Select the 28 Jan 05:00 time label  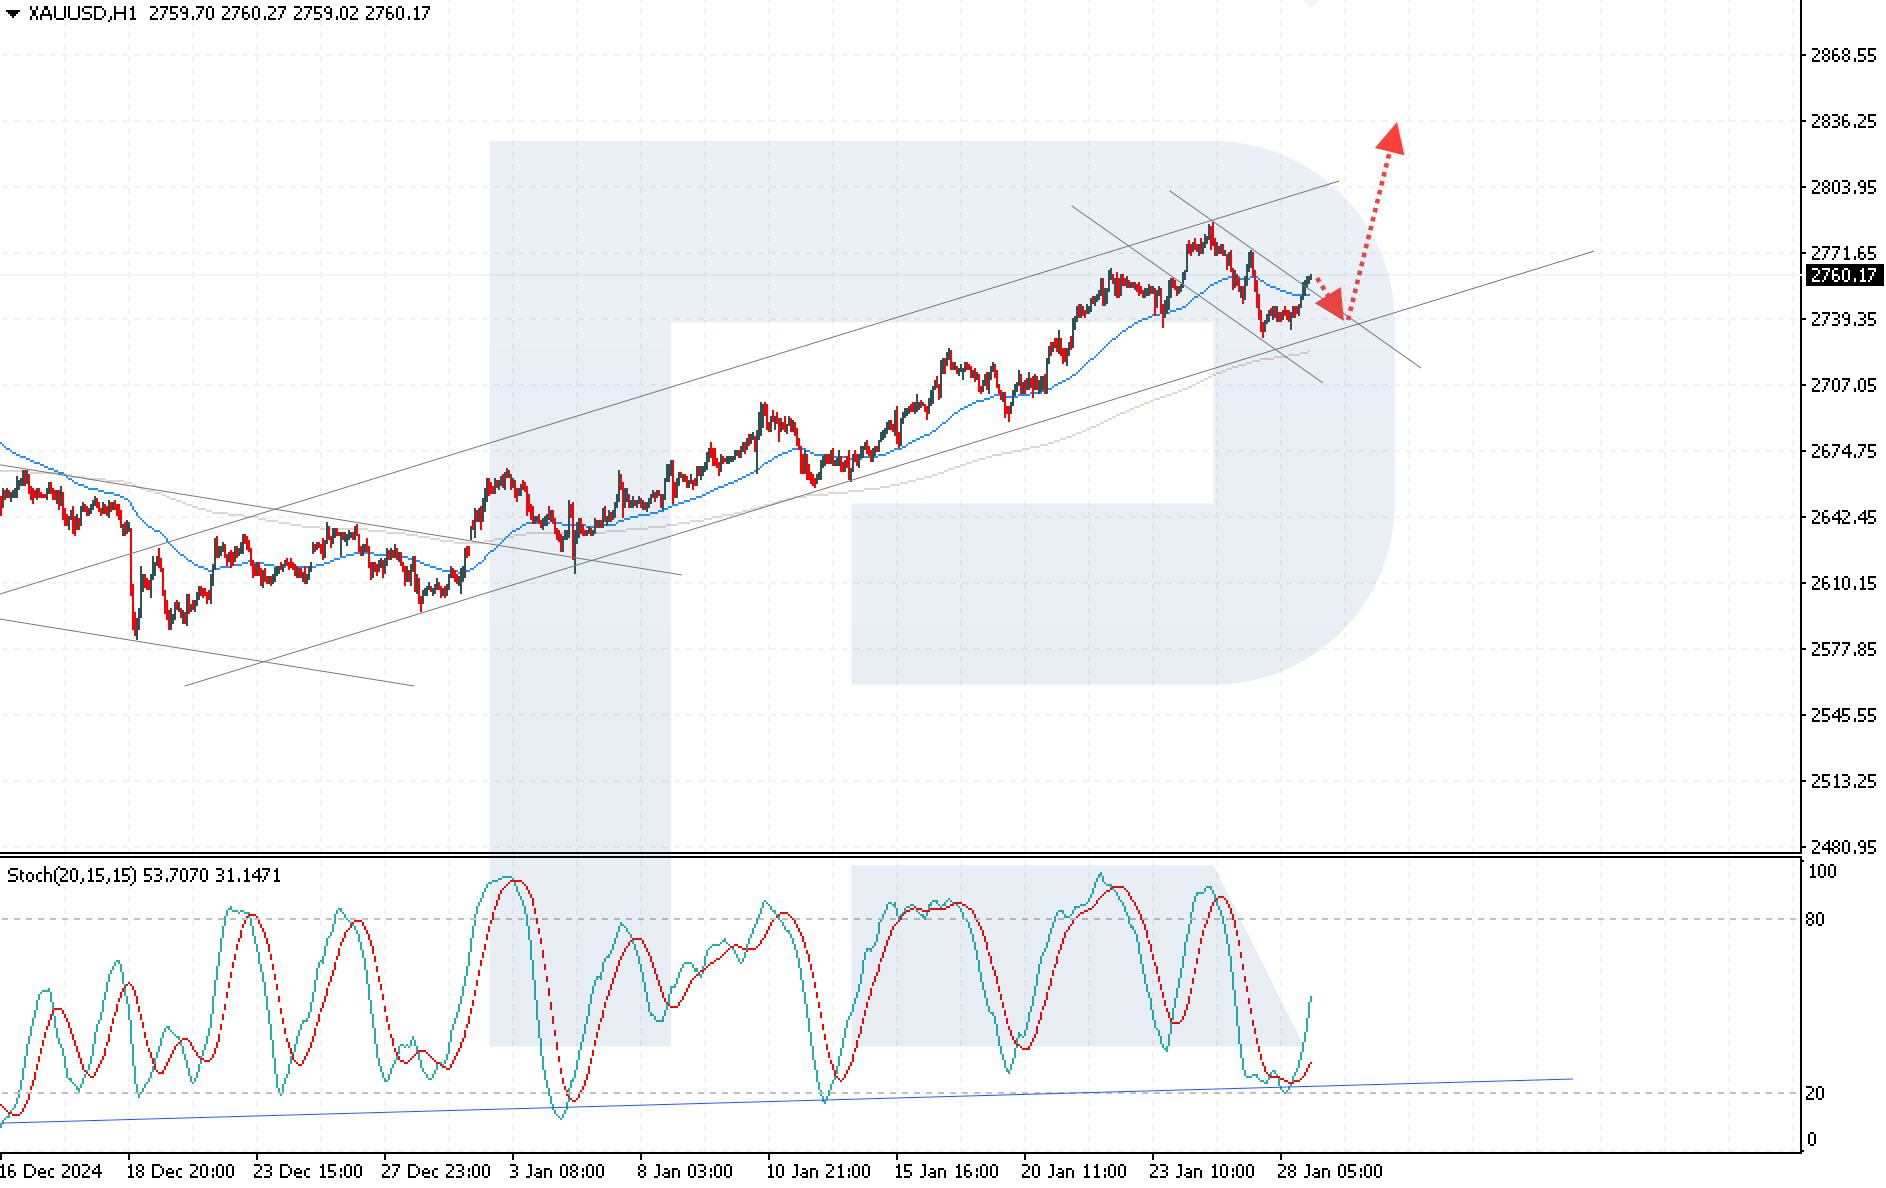(x=1330, y=1171)
